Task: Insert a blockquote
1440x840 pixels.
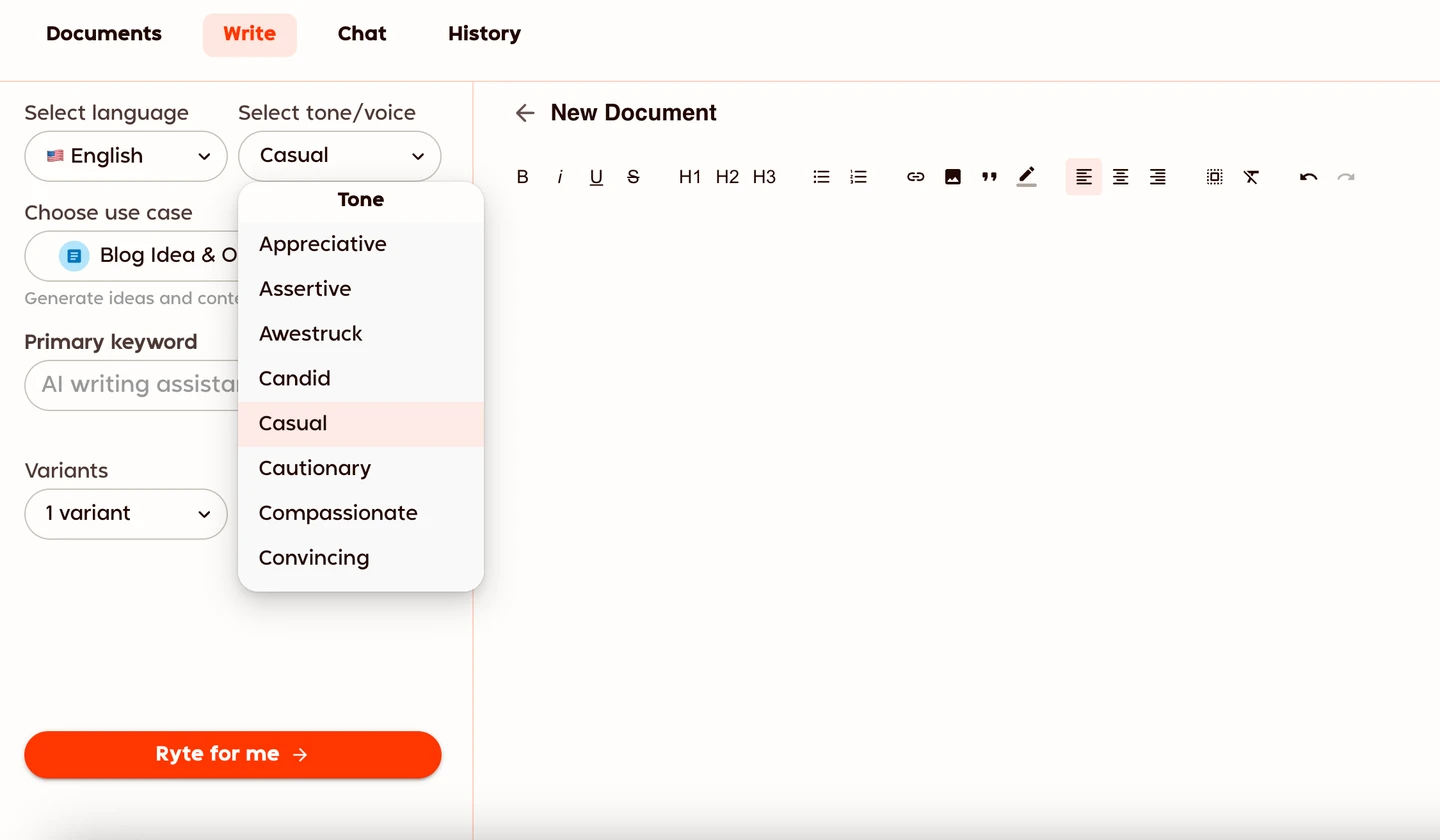Action: pyautogui.click(x=989, y=176)
